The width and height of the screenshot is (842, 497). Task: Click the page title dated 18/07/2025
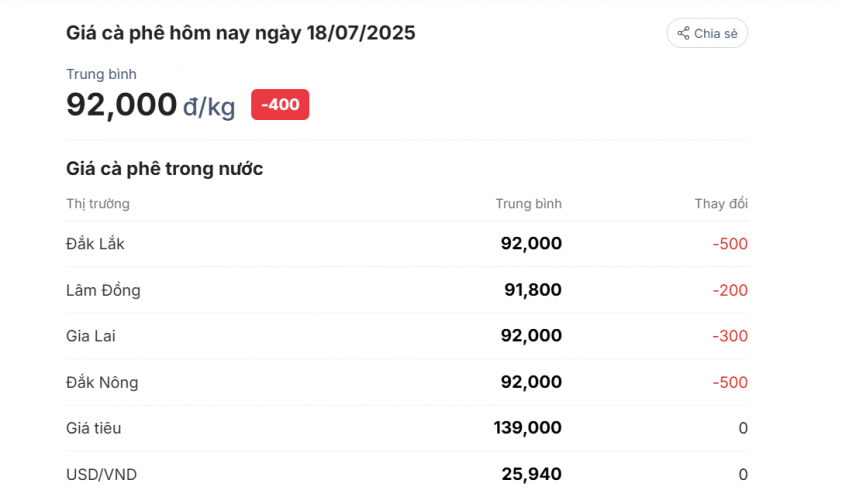tap(241, 33)
